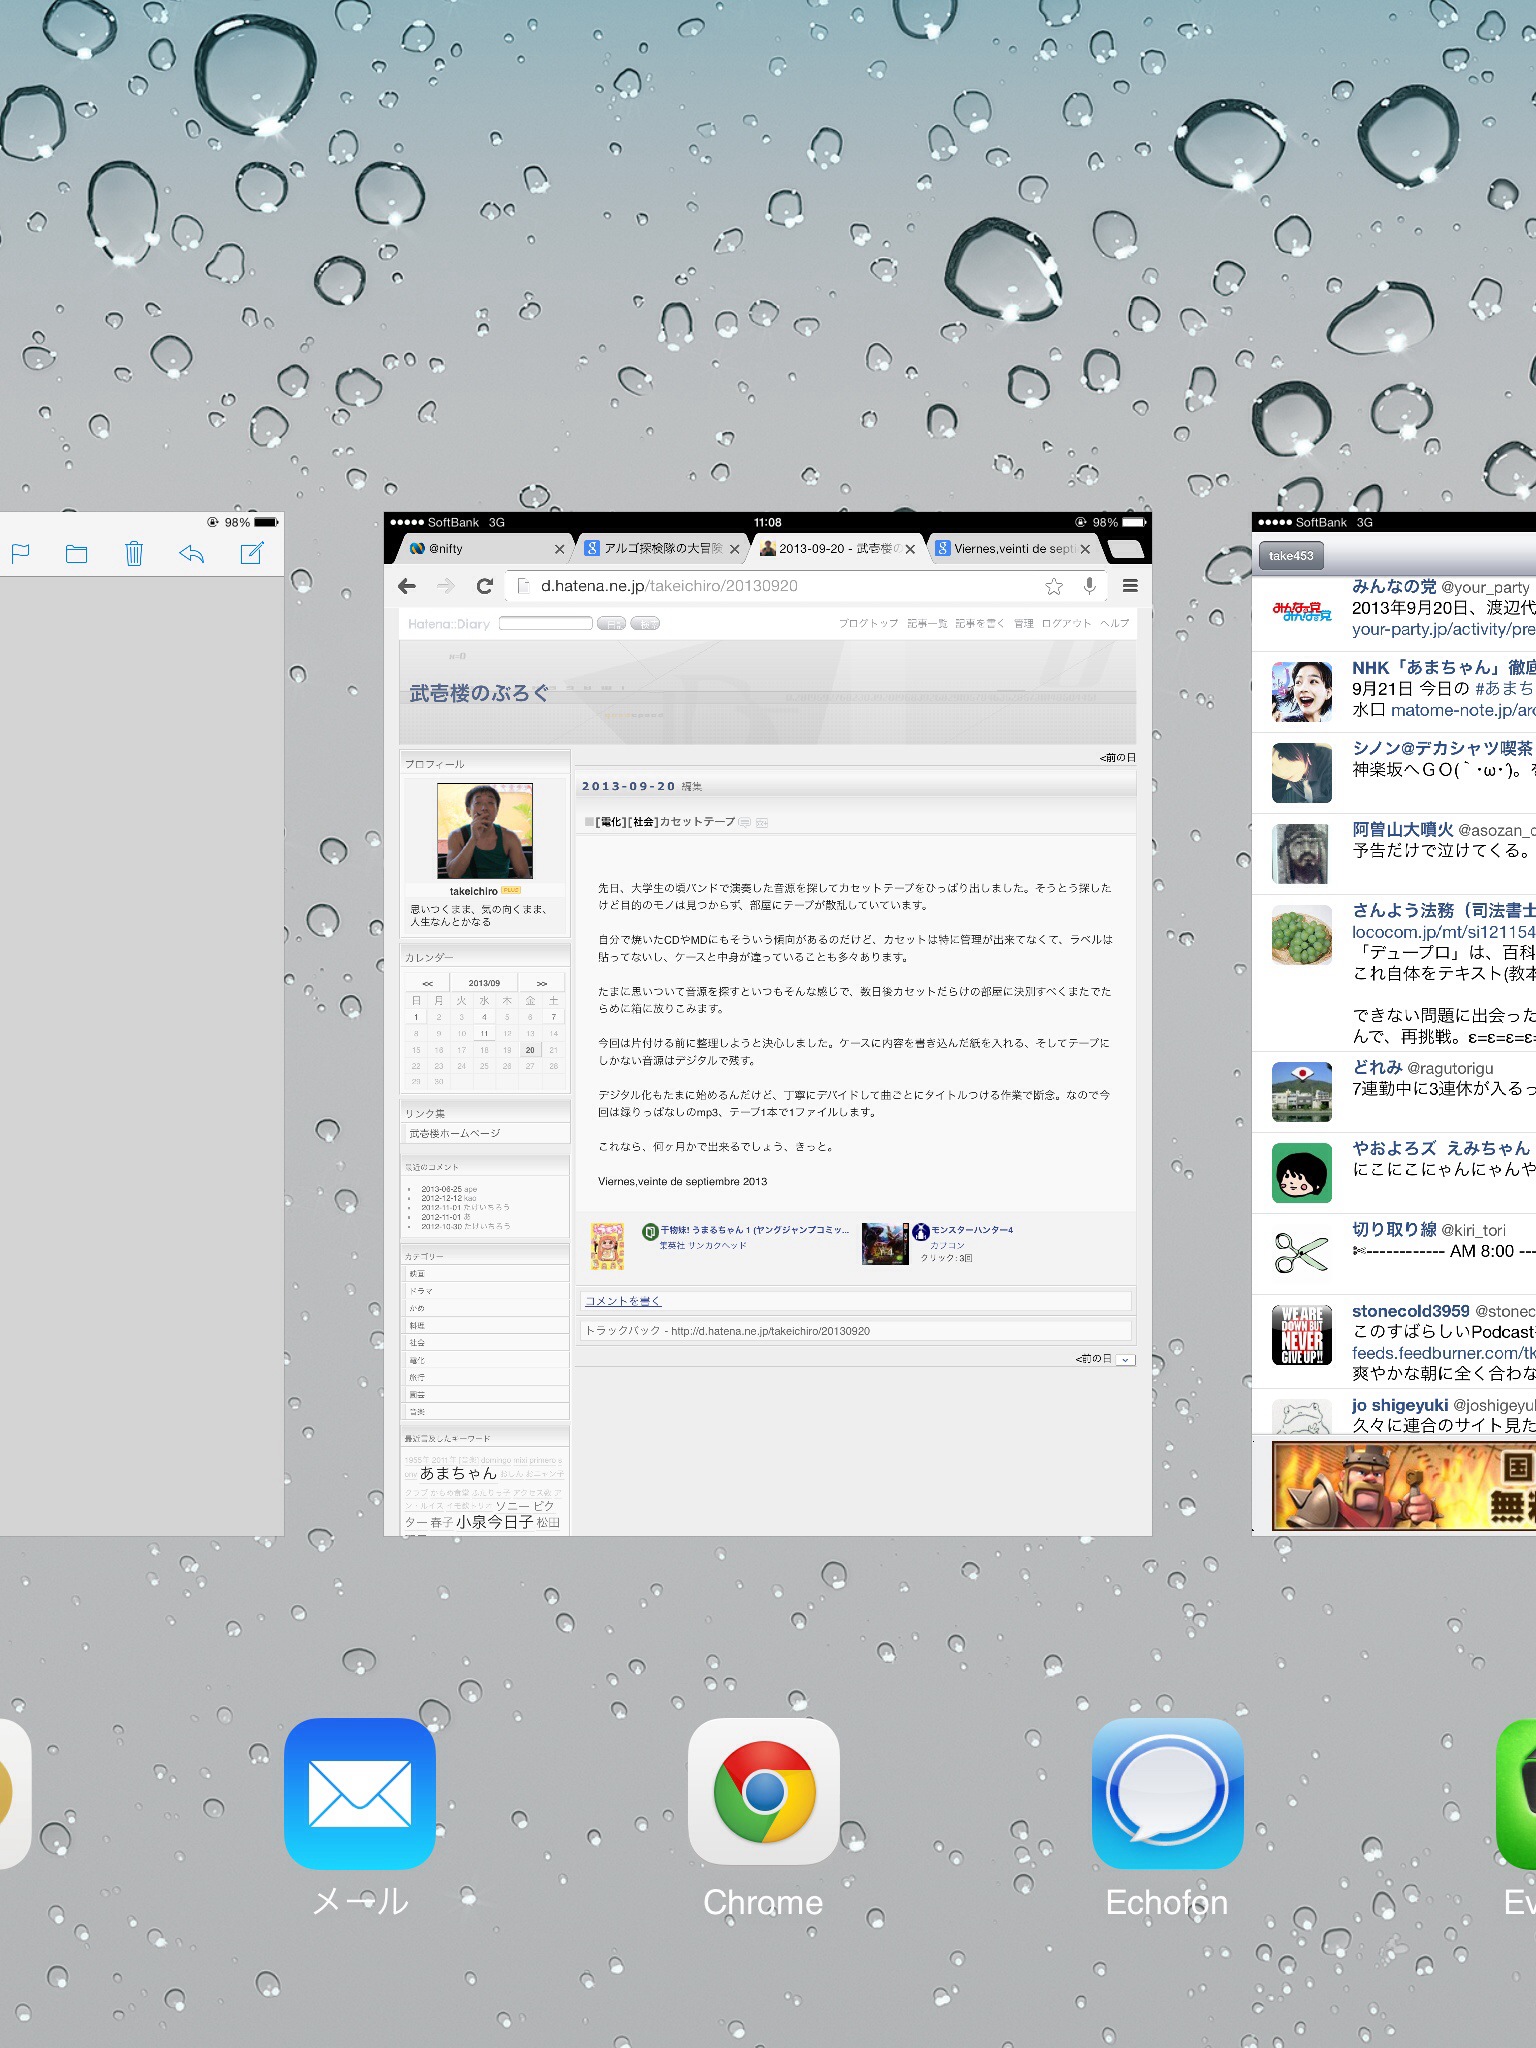
Task: Open the Echofon app icon
Action: [1168, 1793]
